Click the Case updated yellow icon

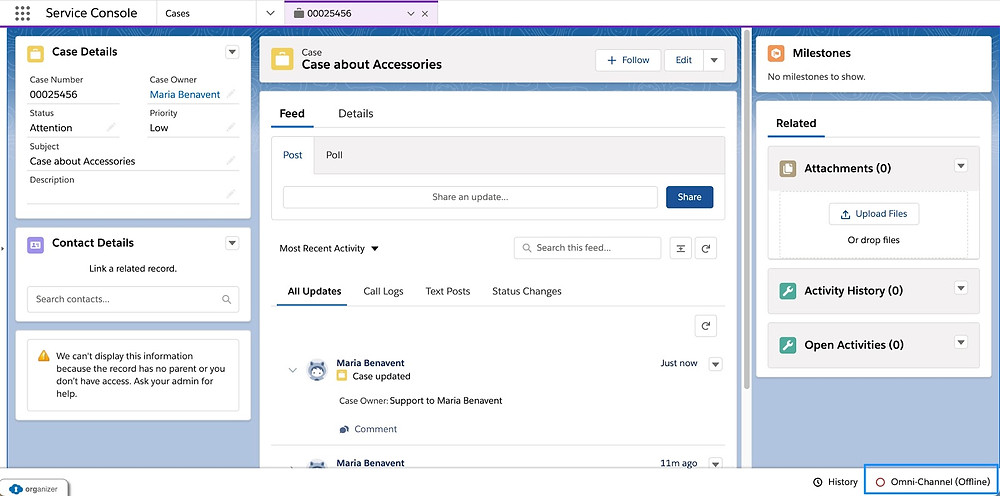tap(341, 376)
